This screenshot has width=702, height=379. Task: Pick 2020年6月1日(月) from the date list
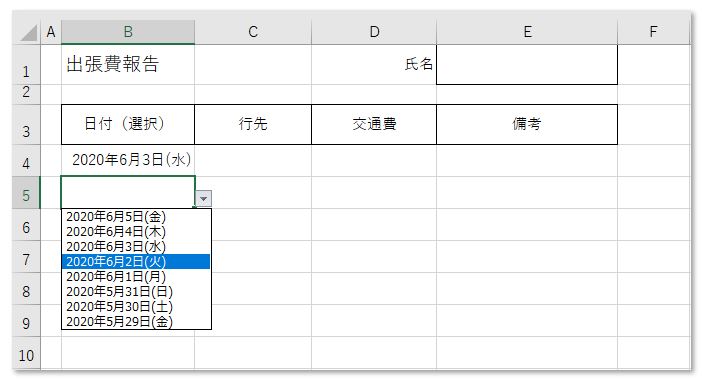pos(136,277)
